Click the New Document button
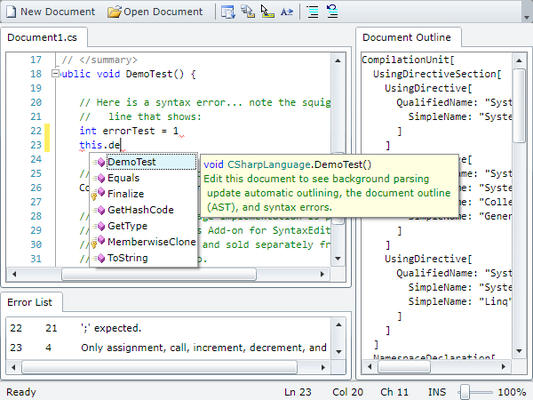 pyautogui.click(x=50, y=12)
